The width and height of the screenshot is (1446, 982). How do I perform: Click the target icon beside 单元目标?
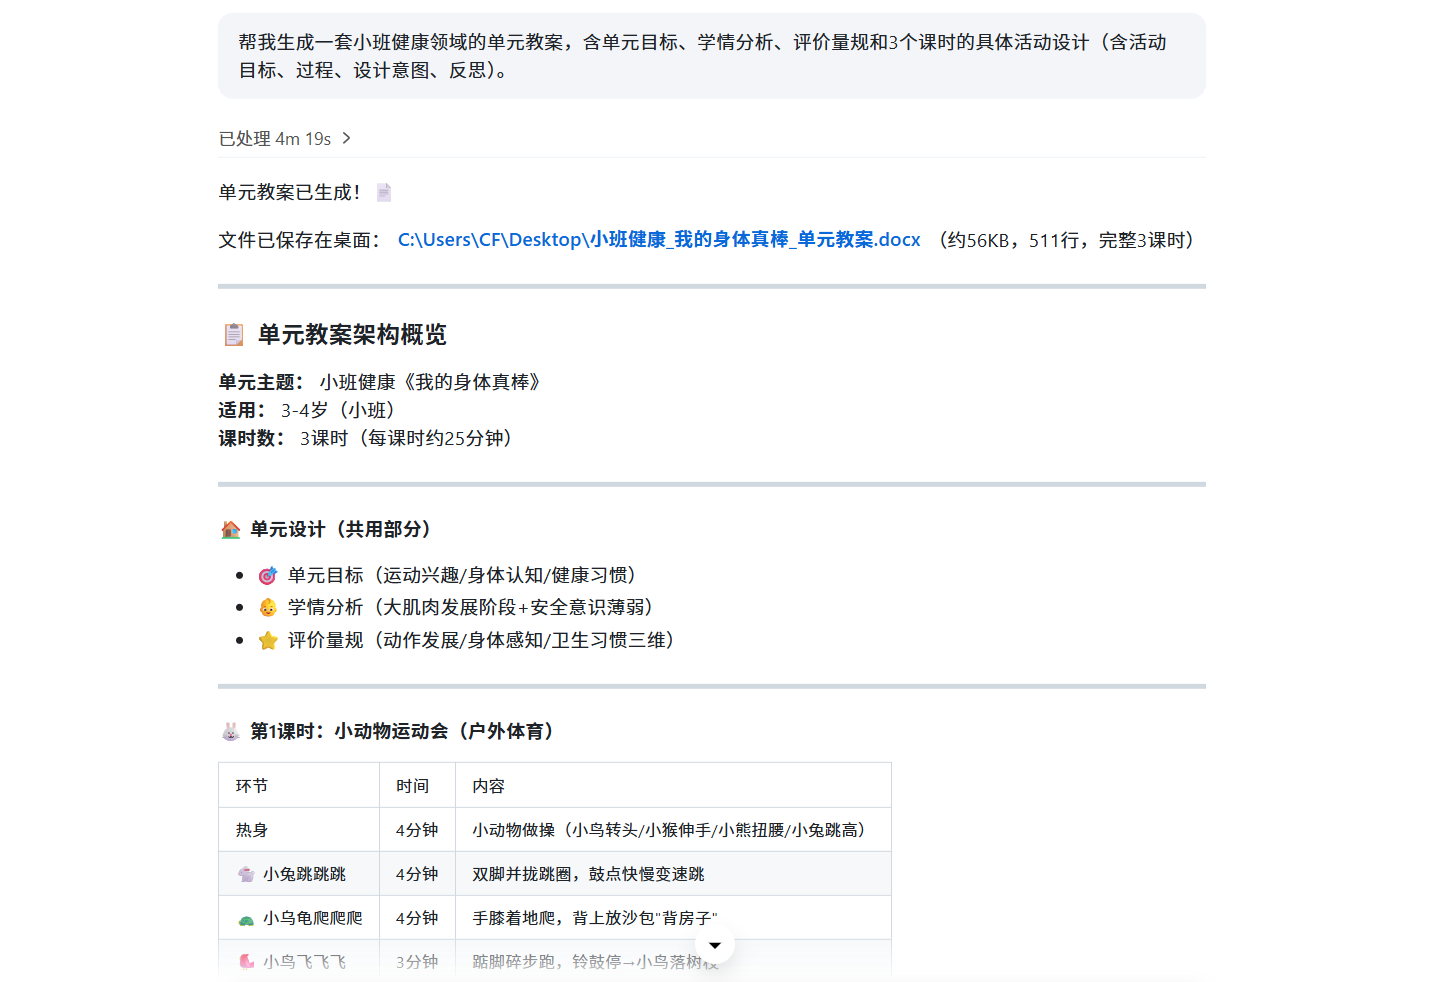point(268,576)
